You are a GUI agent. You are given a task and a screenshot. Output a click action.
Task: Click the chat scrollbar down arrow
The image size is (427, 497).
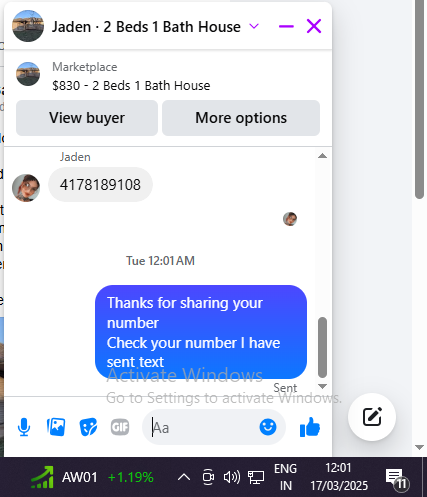pyautogui.click(x=322, y=386)
